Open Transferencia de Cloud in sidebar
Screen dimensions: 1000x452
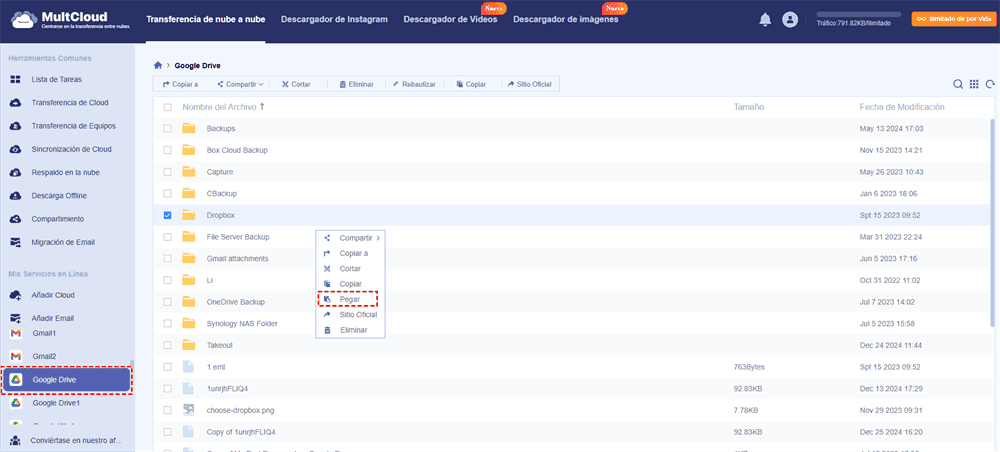pos(68,103)
